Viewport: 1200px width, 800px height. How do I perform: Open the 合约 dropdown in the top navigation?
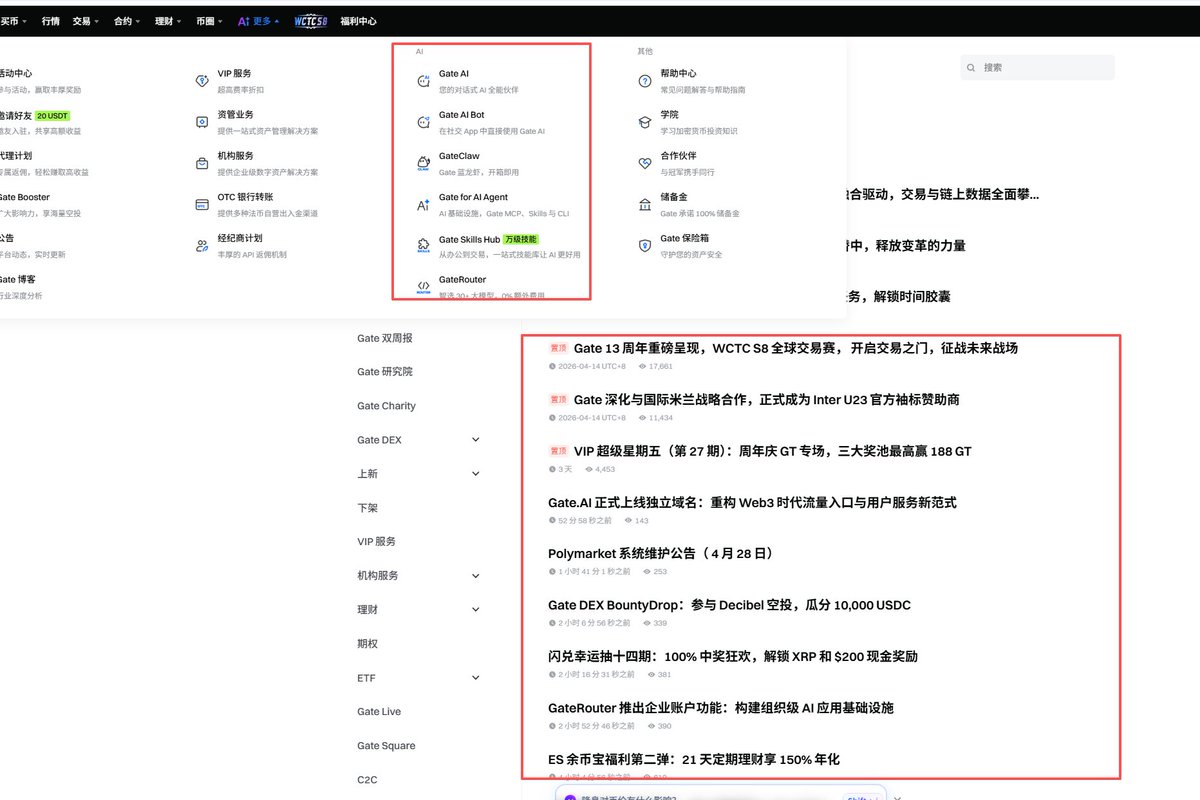tap(127, 20)
